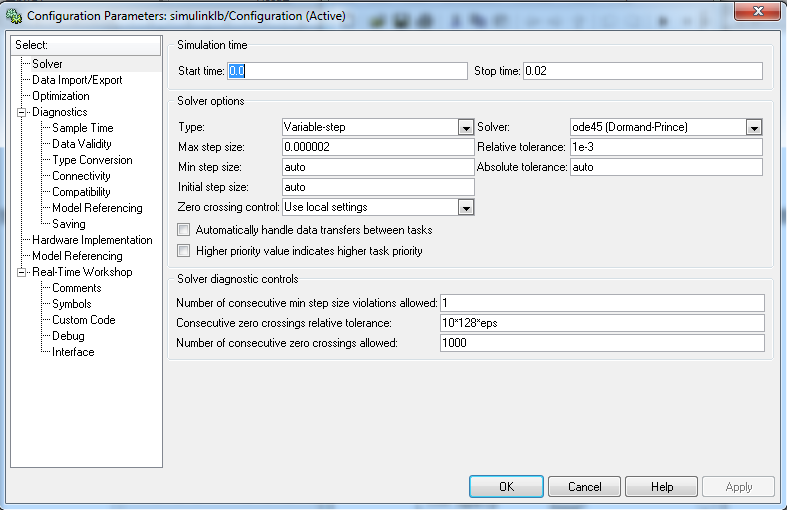Open Real-Time Workshop Symbols pane

(72, 304)
